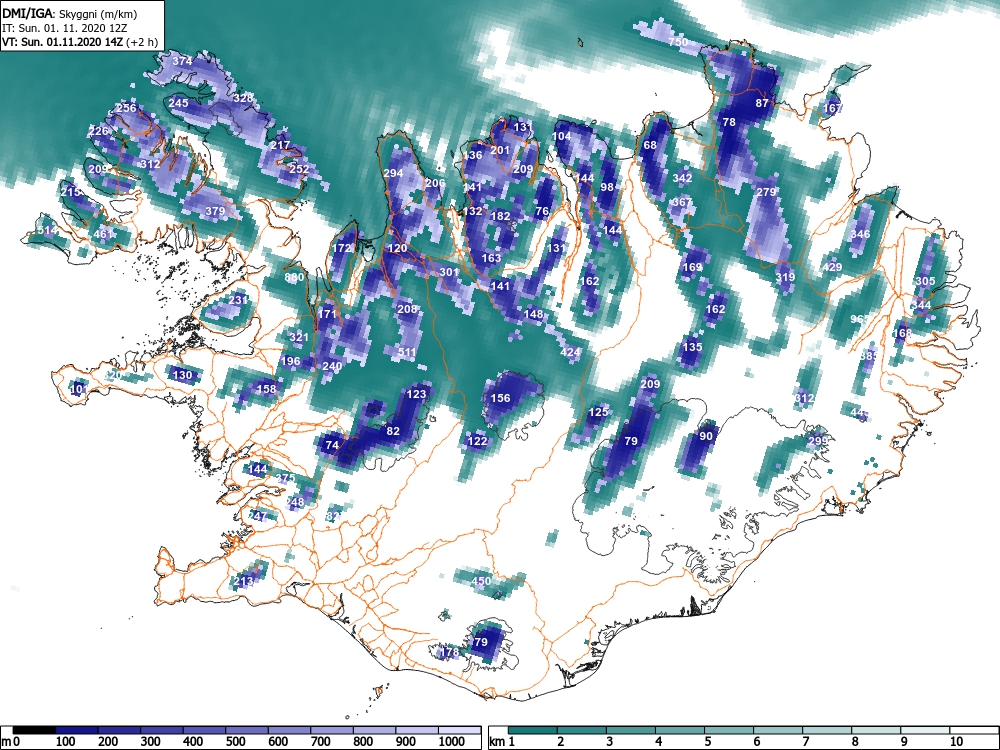Viewport: 1000px width, 750px height.
Task: Click the 90 visibility value
Action: (x=706, y=436)
